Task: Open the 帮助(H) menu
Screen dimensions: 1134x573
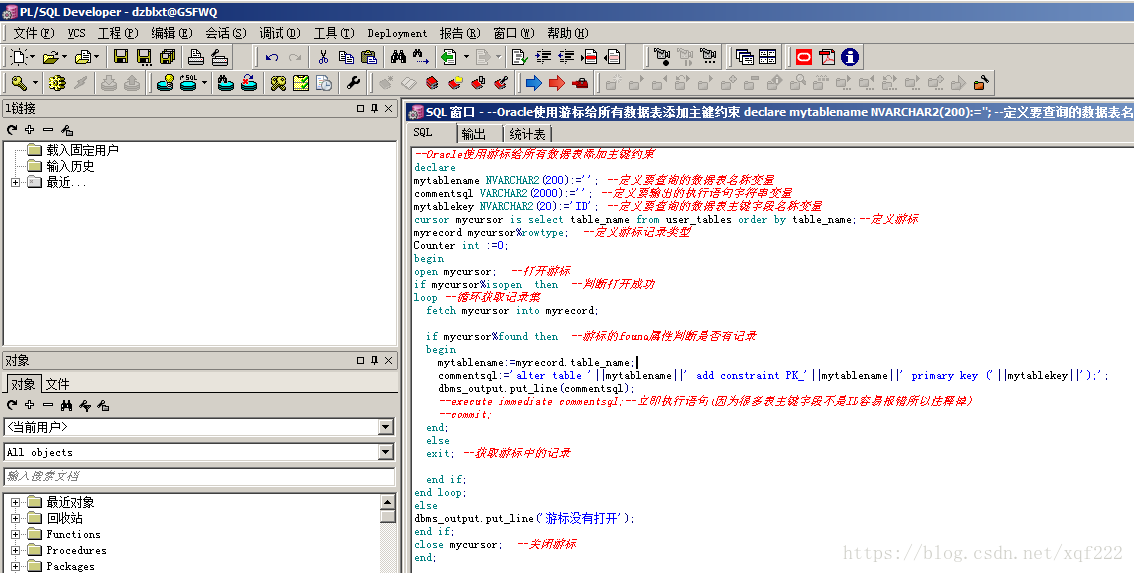Action: point(568,33)
